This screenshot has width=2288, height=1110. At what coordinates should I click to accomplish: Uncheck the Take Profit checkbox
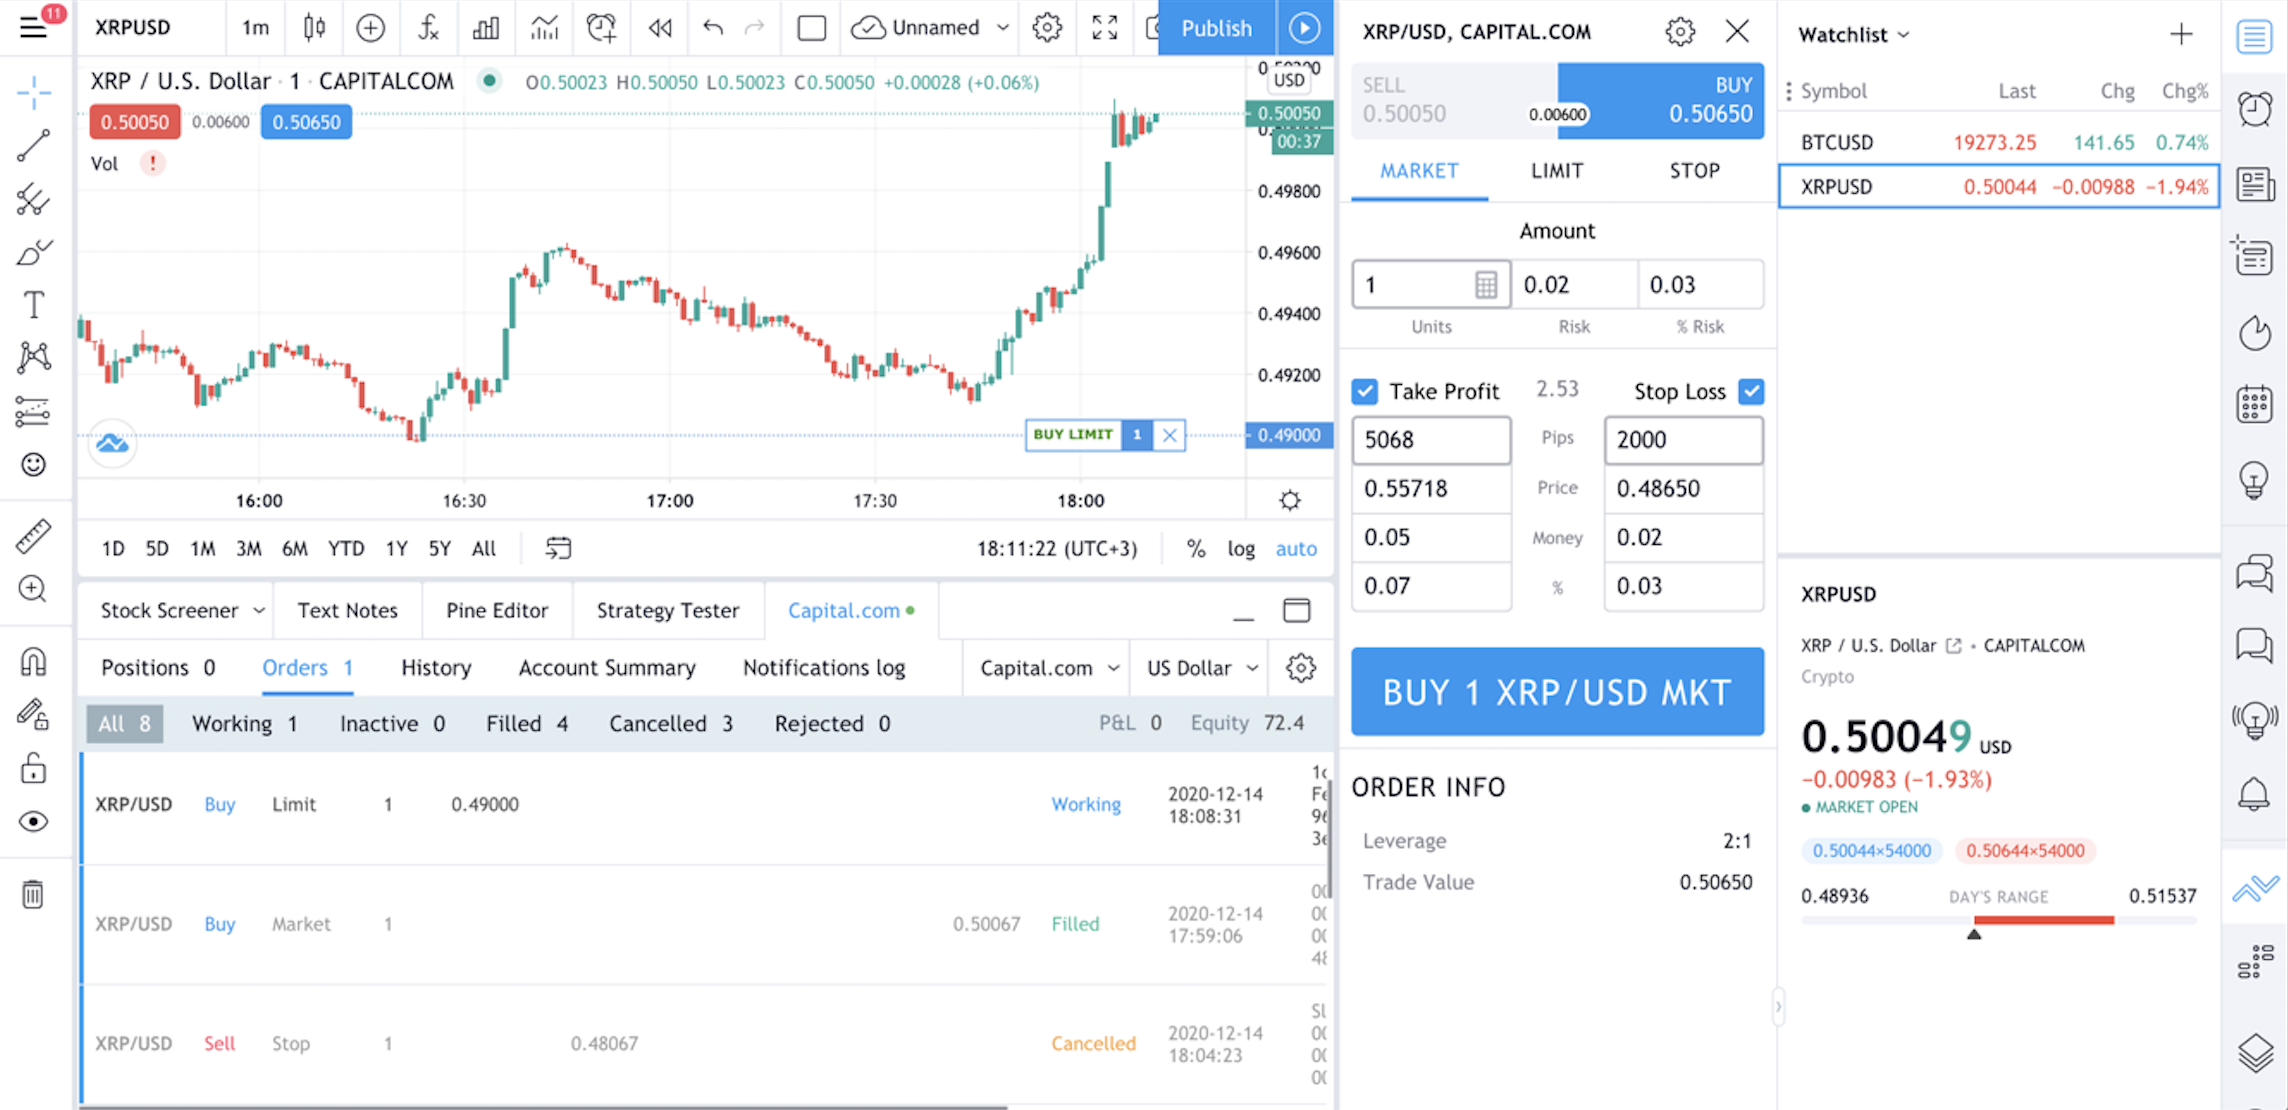[x=1365, y=391]
